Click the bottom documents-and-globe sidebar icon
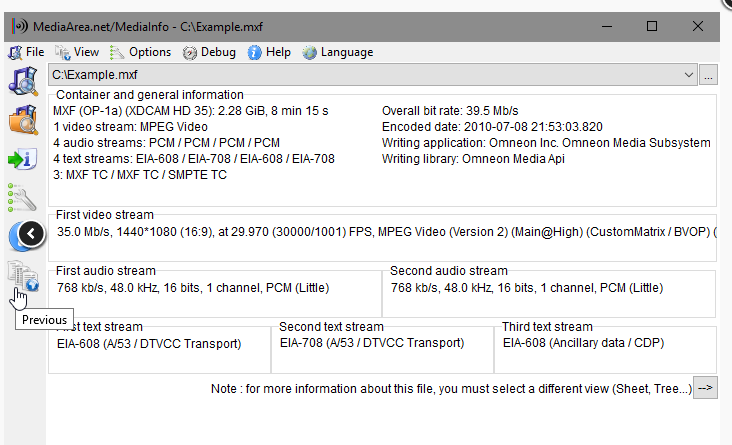This screenshot has height=445, width=732. (x=22, y=274)
